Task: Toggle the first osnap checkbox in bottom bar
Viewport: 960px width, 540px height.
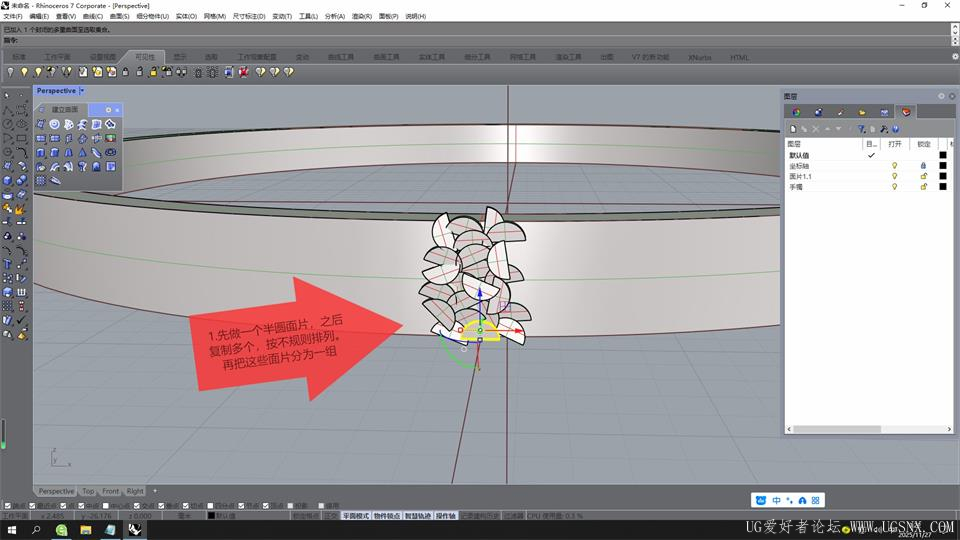Action: tap(7, 505)
